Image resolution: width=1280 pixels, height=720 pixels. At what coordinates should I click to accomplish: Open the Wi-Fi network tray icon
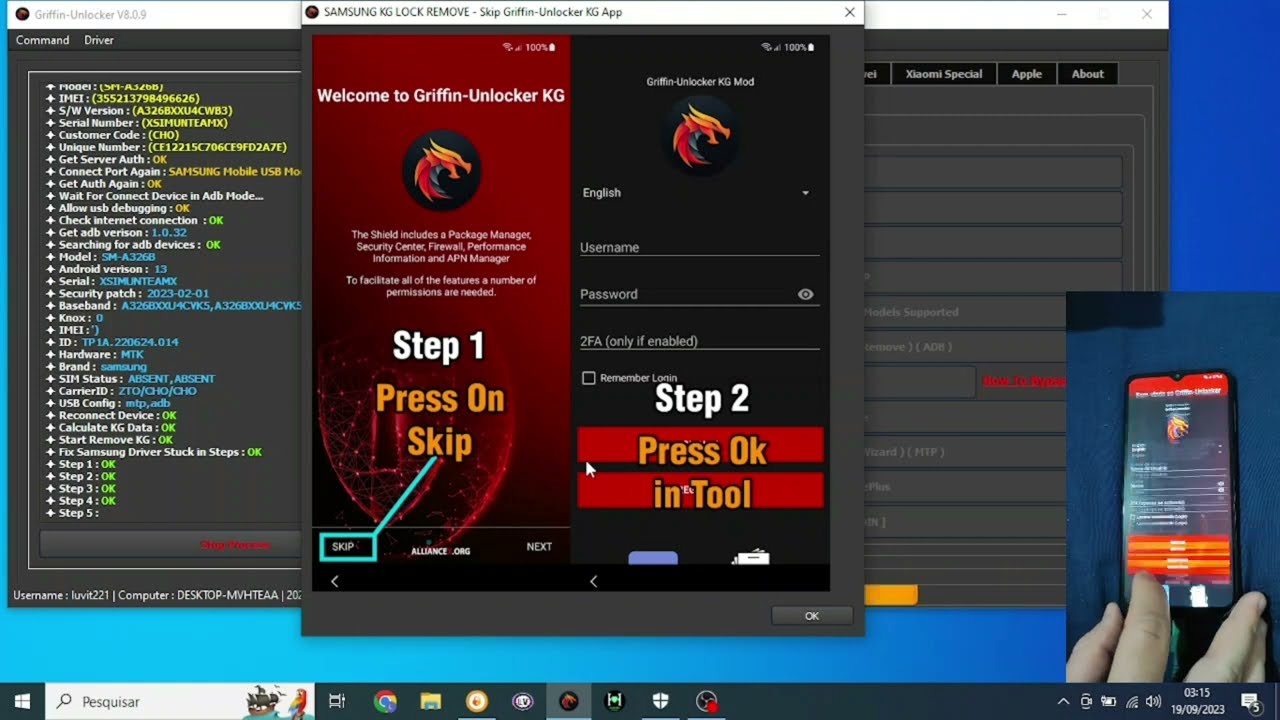click(x=1131, y=701)
